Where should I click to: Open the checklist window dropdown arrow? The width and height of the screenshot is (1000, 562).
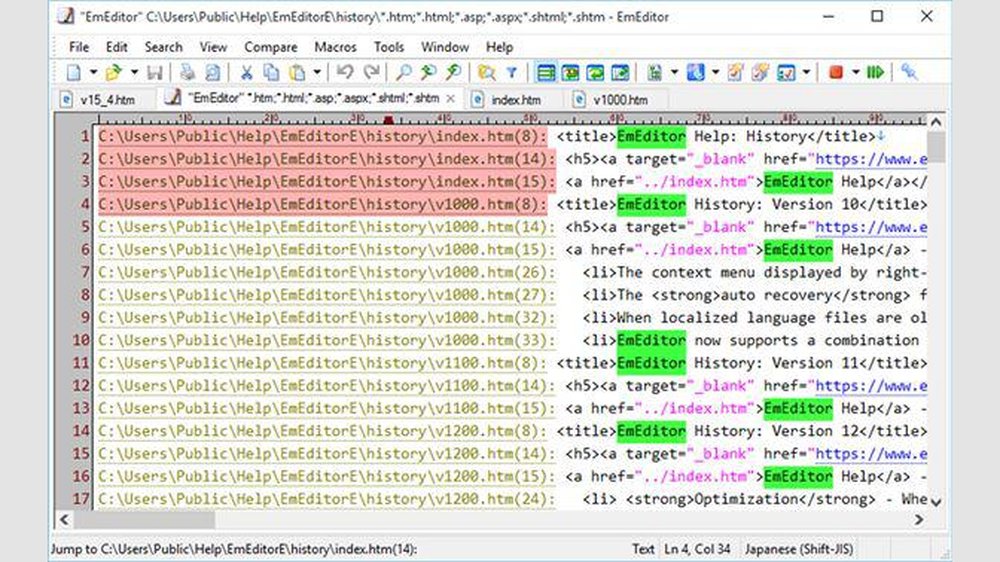(x=806, y=73)
